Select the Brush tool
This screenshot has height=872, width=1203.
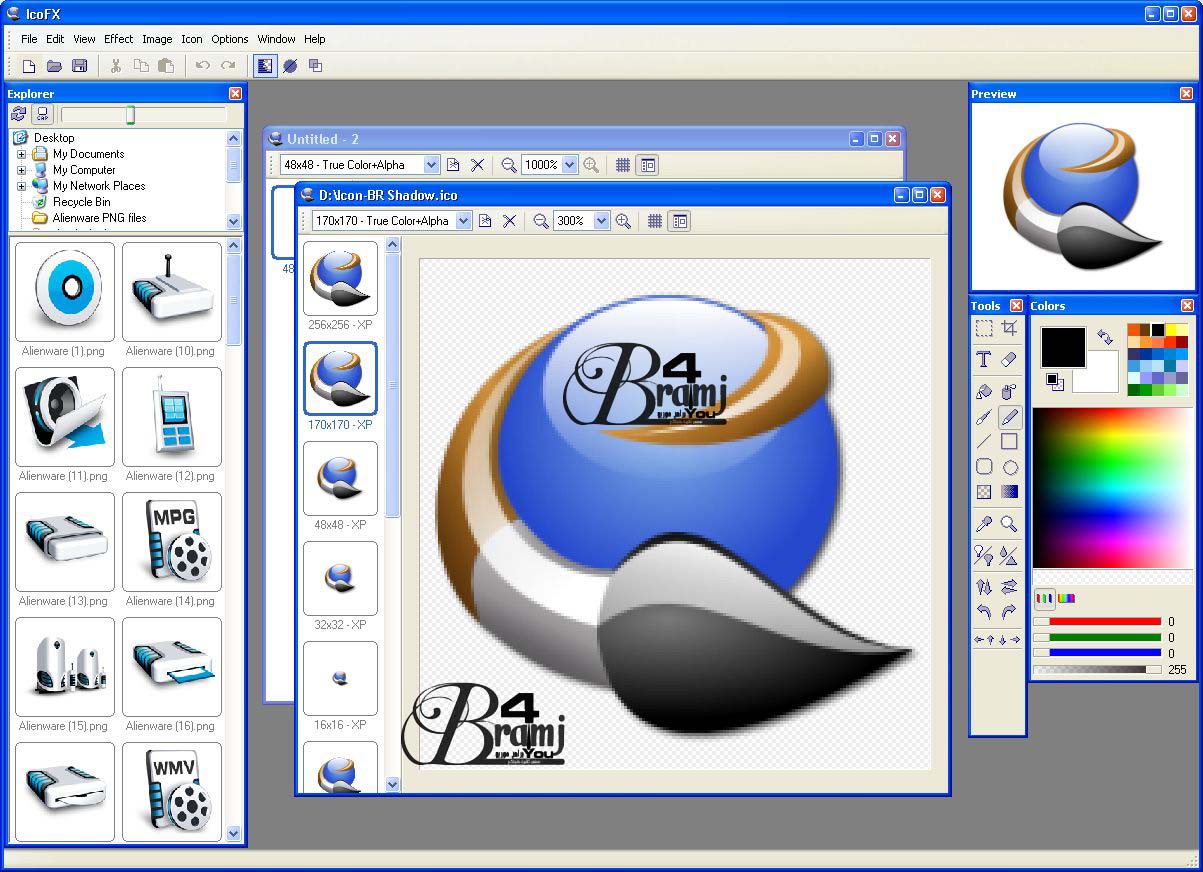tap(984, 417)
